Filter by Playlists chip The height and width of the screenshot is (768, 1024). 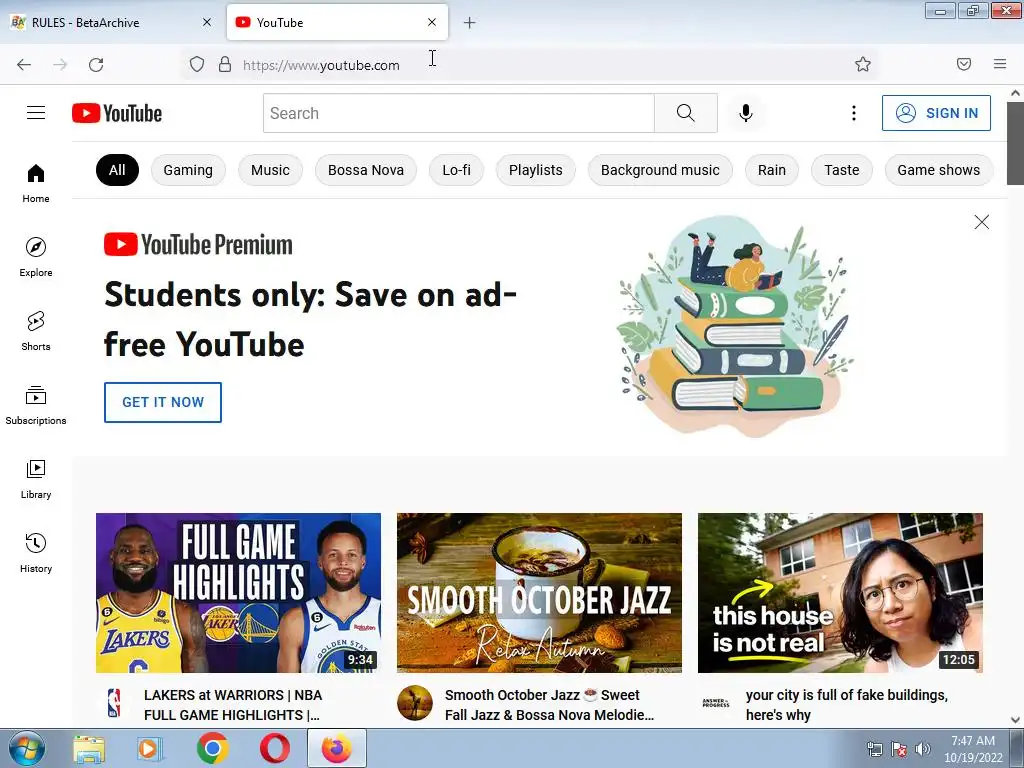(x=536, y=170)
